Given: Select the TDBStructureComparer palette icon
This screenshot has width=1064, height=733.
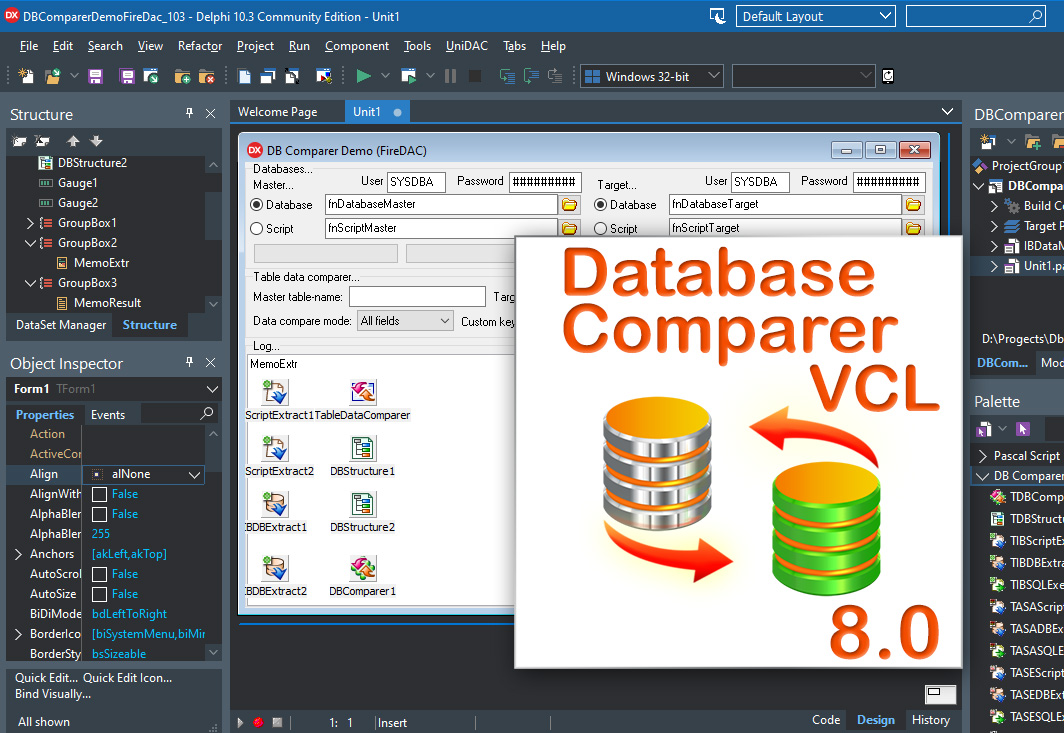Looking at the screenshot, I should [x=1018, y=518].
